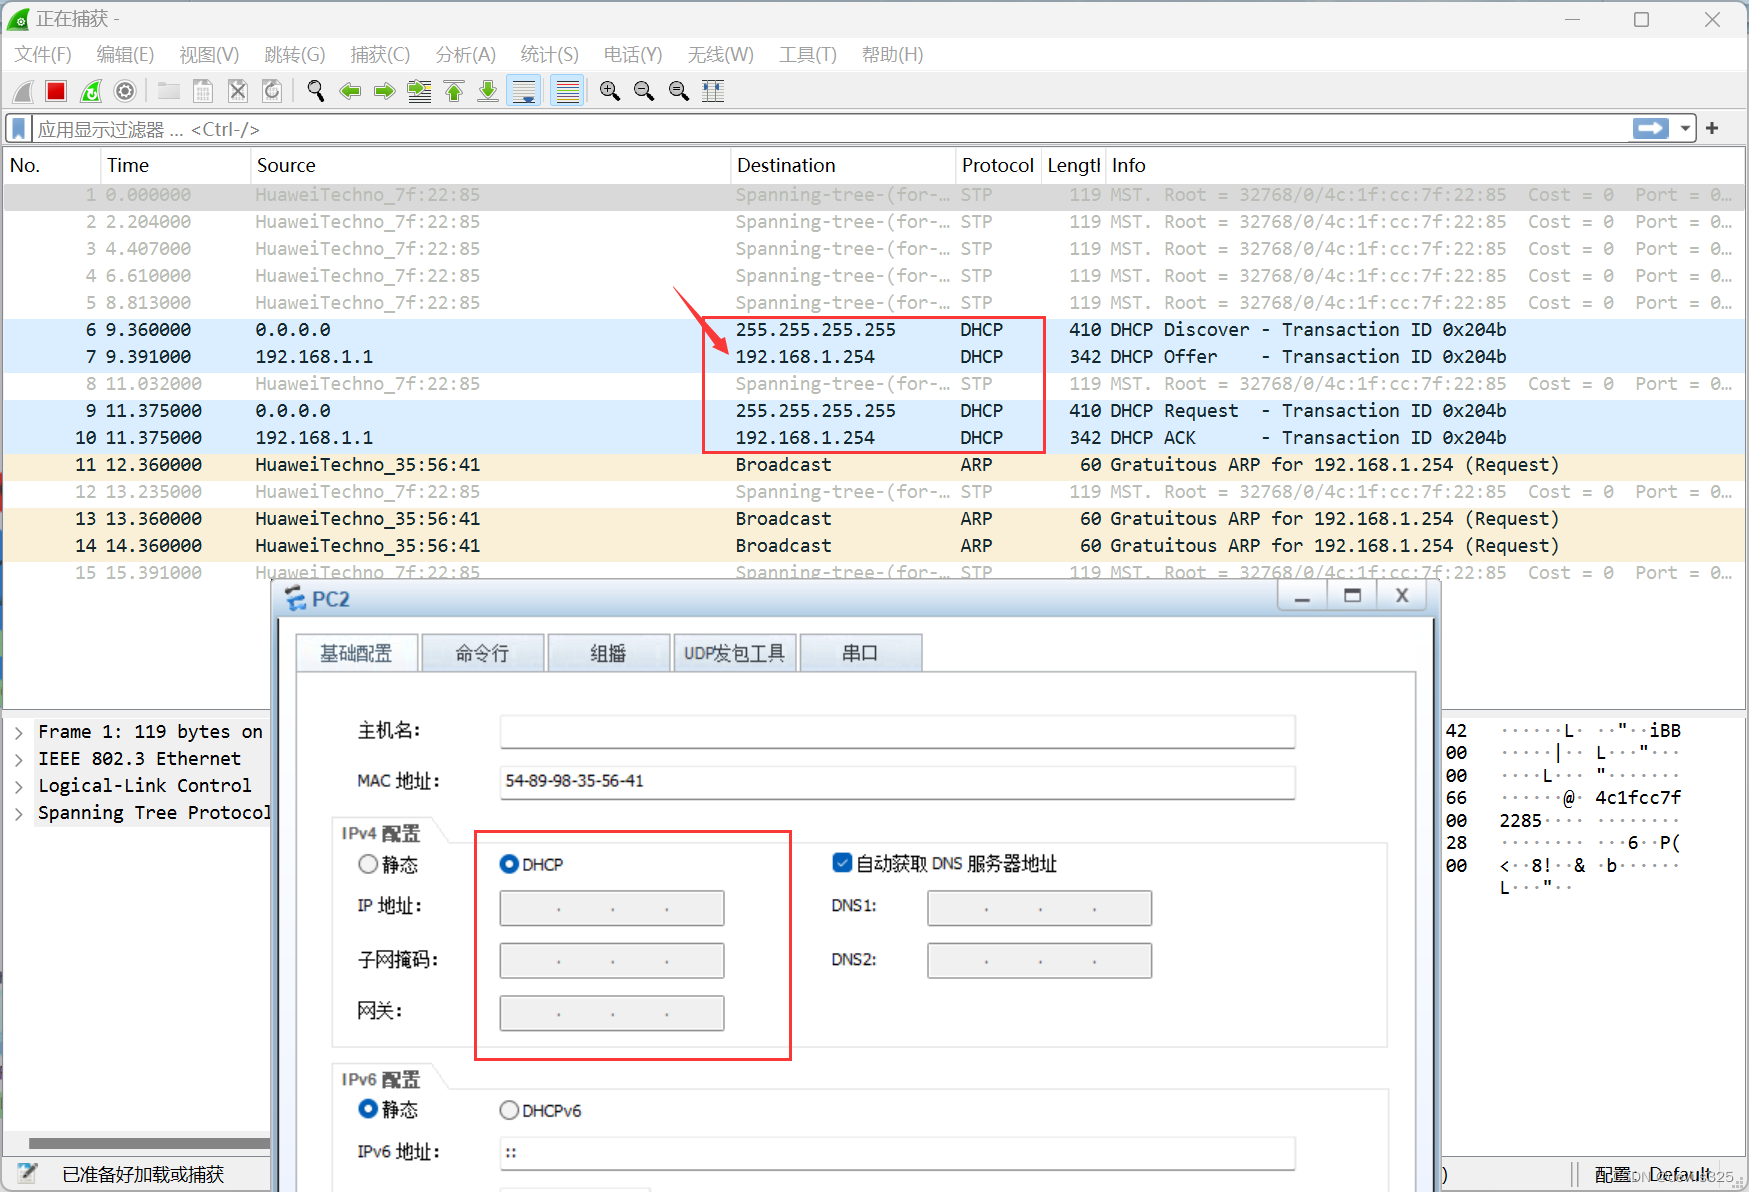1749x1192 pixels.
Task: Click the display filter input field
Action: [x=830, y=129]
